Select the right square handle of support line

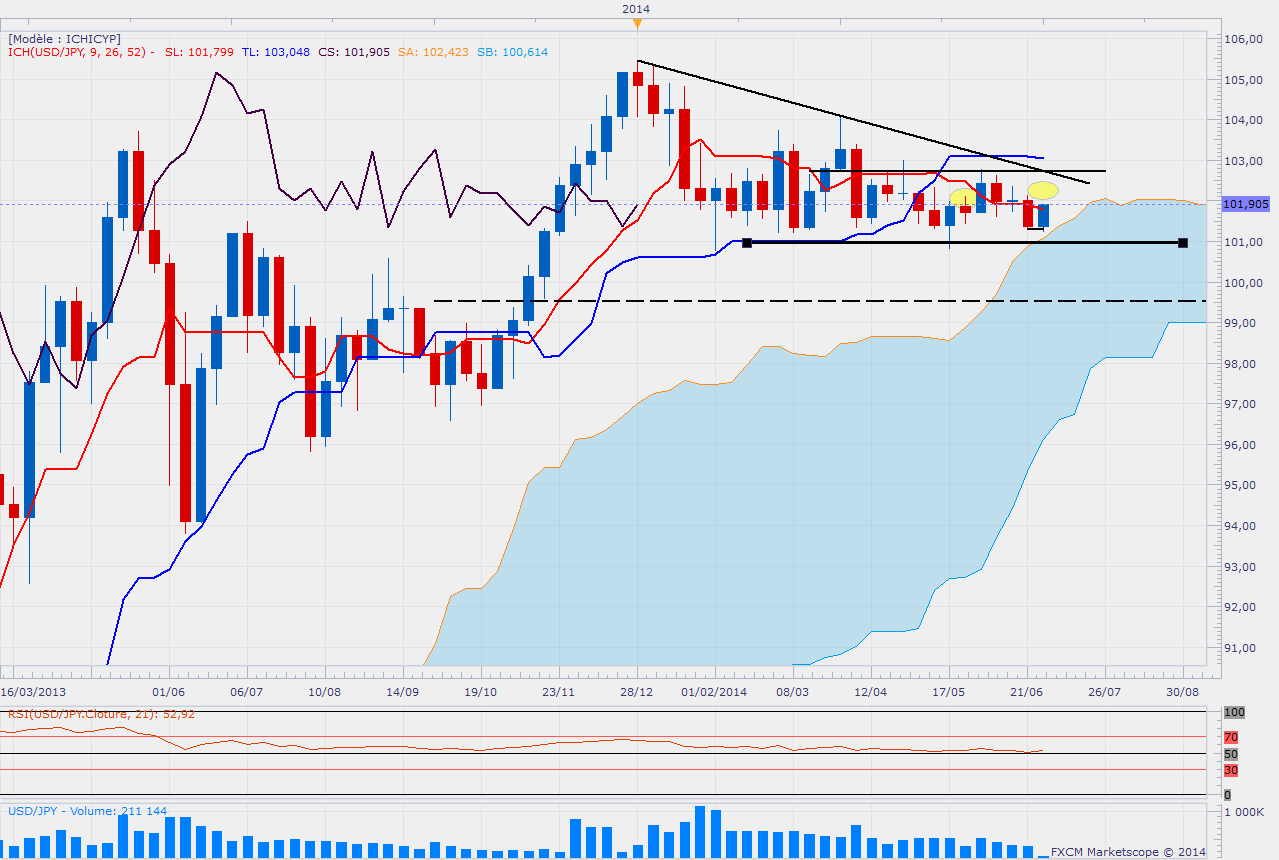pyautogui.click(x=1183, y=243)
